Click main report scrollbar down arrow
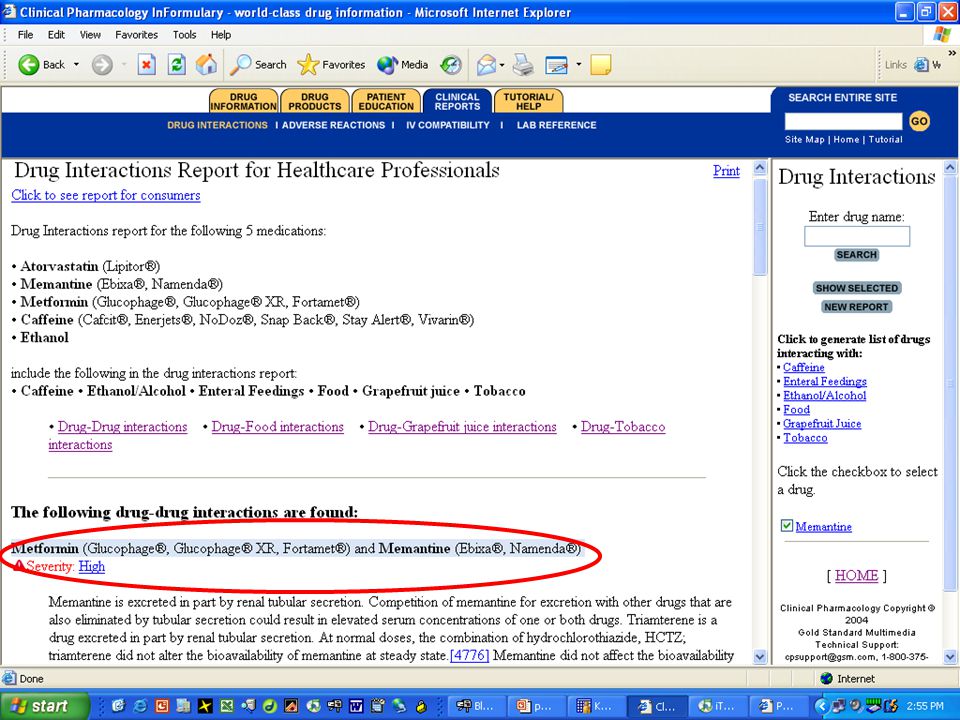The image size is (960, 720). (x=760, y=657)
